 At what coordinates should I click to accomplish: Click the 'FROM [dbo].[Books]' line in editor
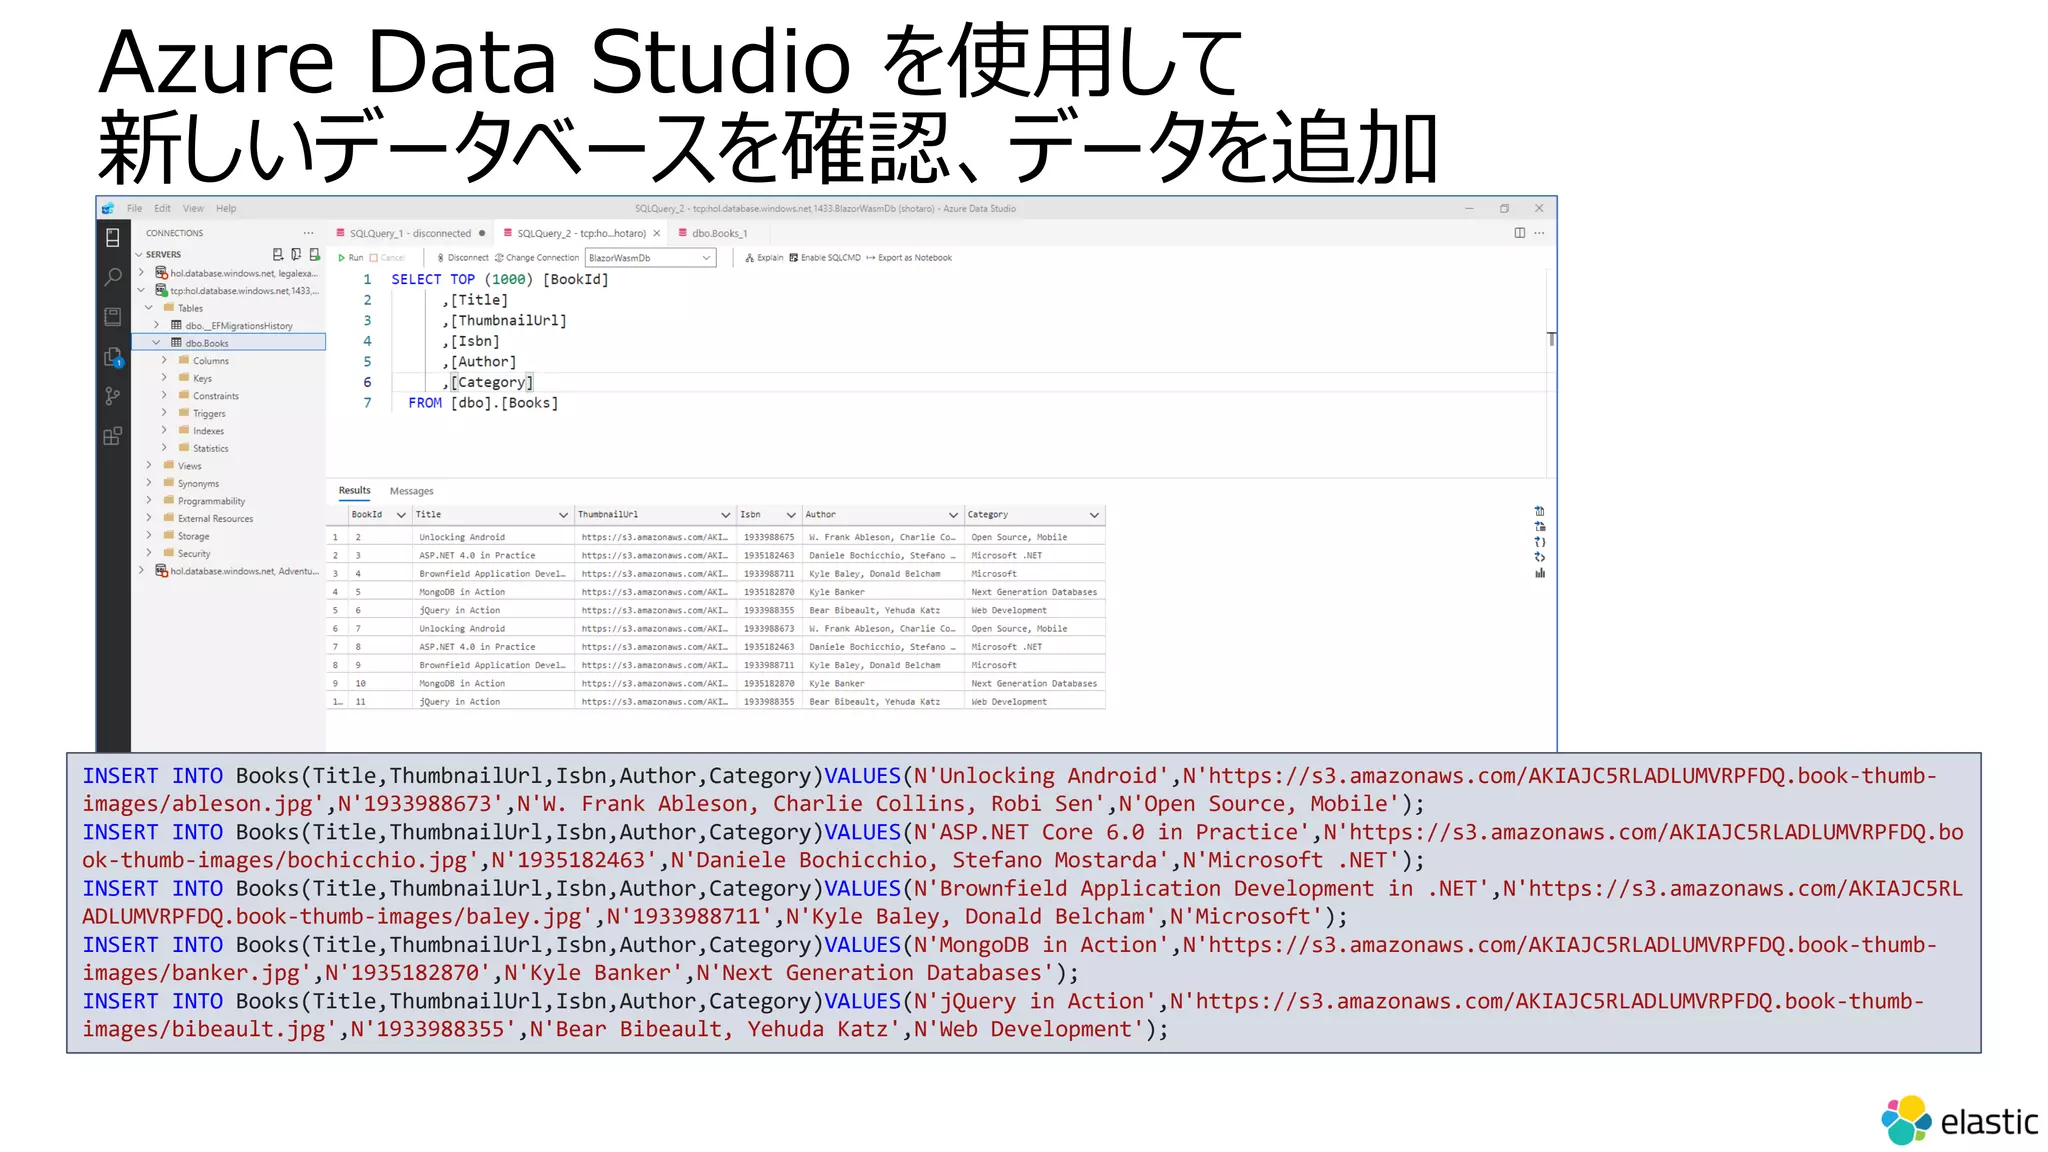click(x=483, y=403)
